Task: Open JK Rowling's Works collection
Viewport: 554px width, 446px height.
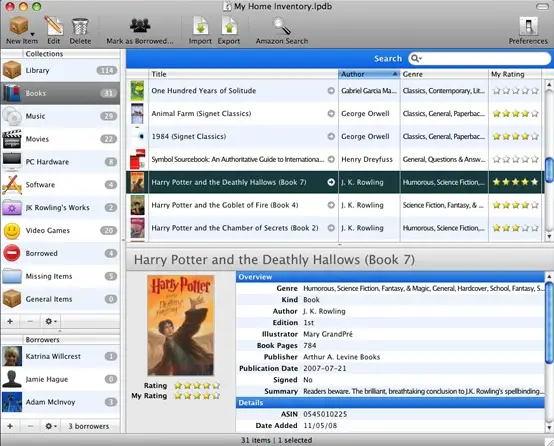Action: [60, 207]
